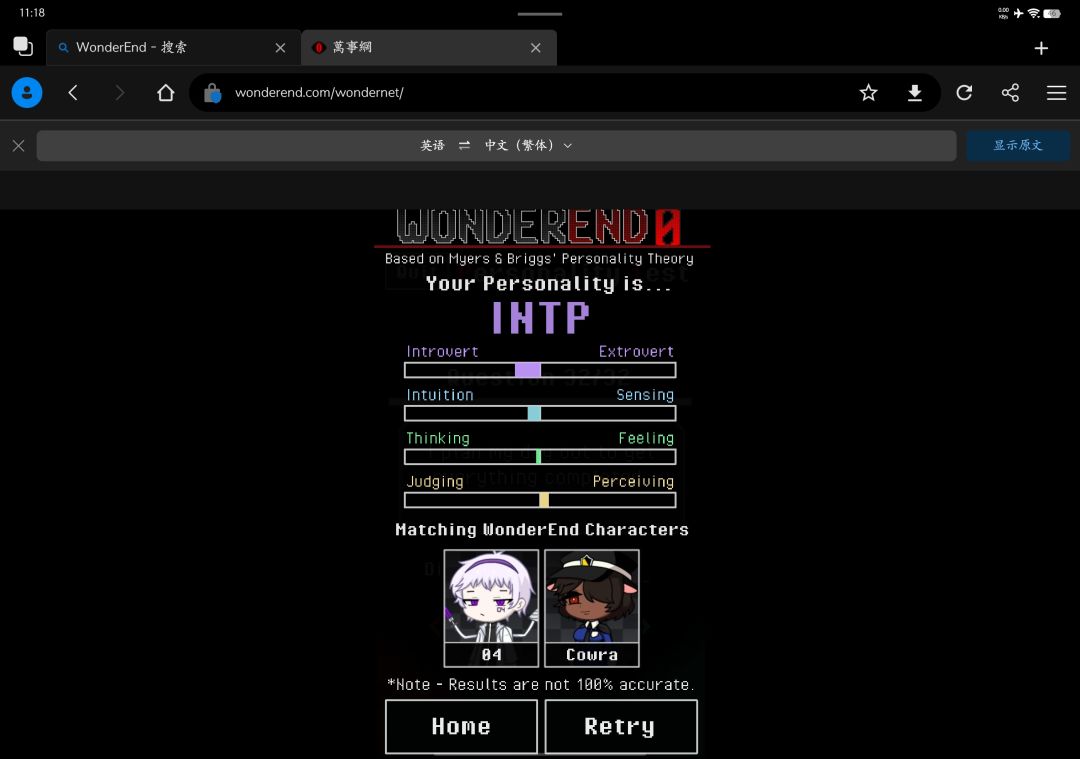
Task: Open the browser hamburger menu
Action: (1057, 92)
